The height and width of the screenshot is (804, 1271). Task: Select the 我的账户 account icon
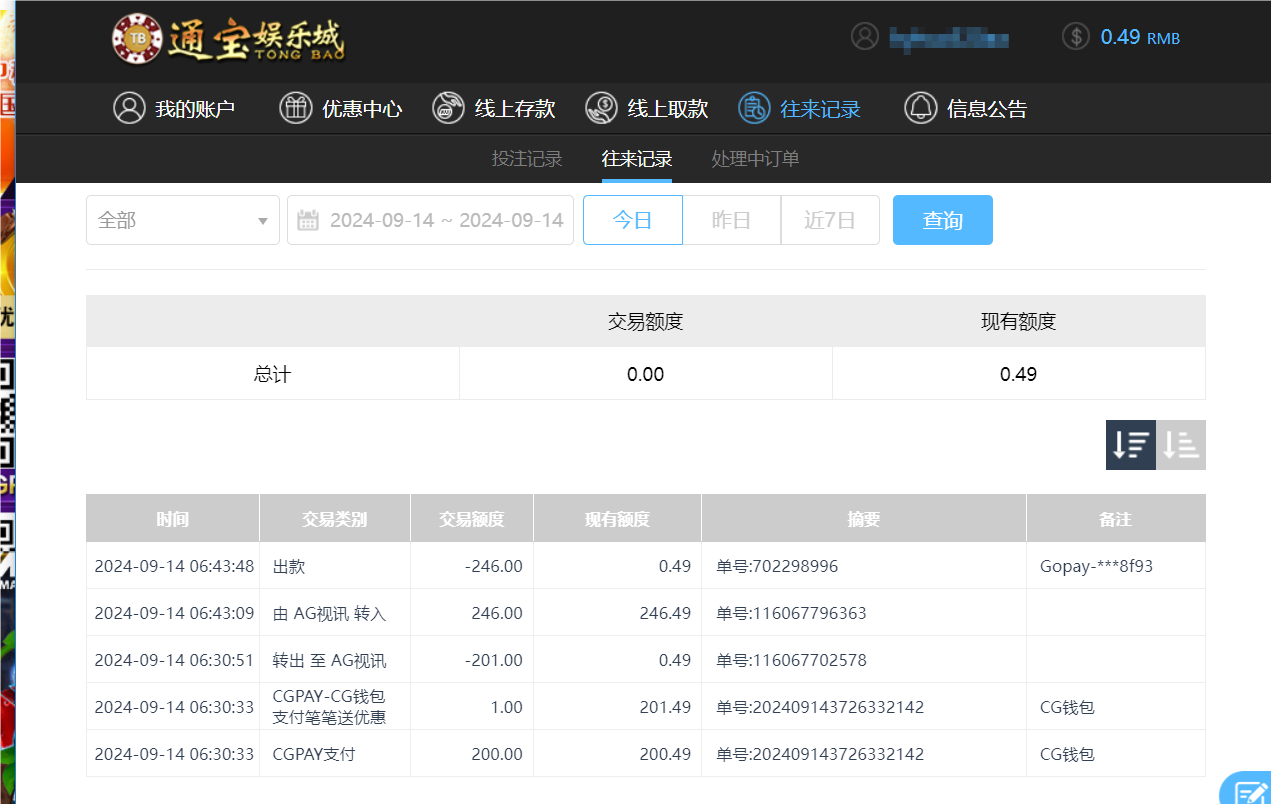[x=130, y=108]
